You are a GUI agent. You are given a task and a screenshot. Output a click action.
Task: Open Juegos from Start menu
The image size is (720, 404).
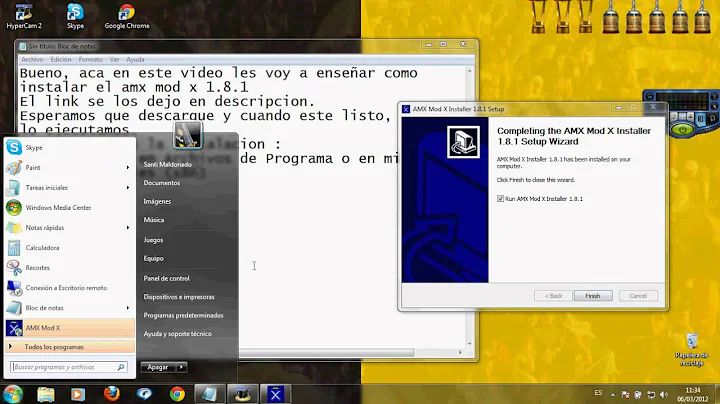coord(153,240)
